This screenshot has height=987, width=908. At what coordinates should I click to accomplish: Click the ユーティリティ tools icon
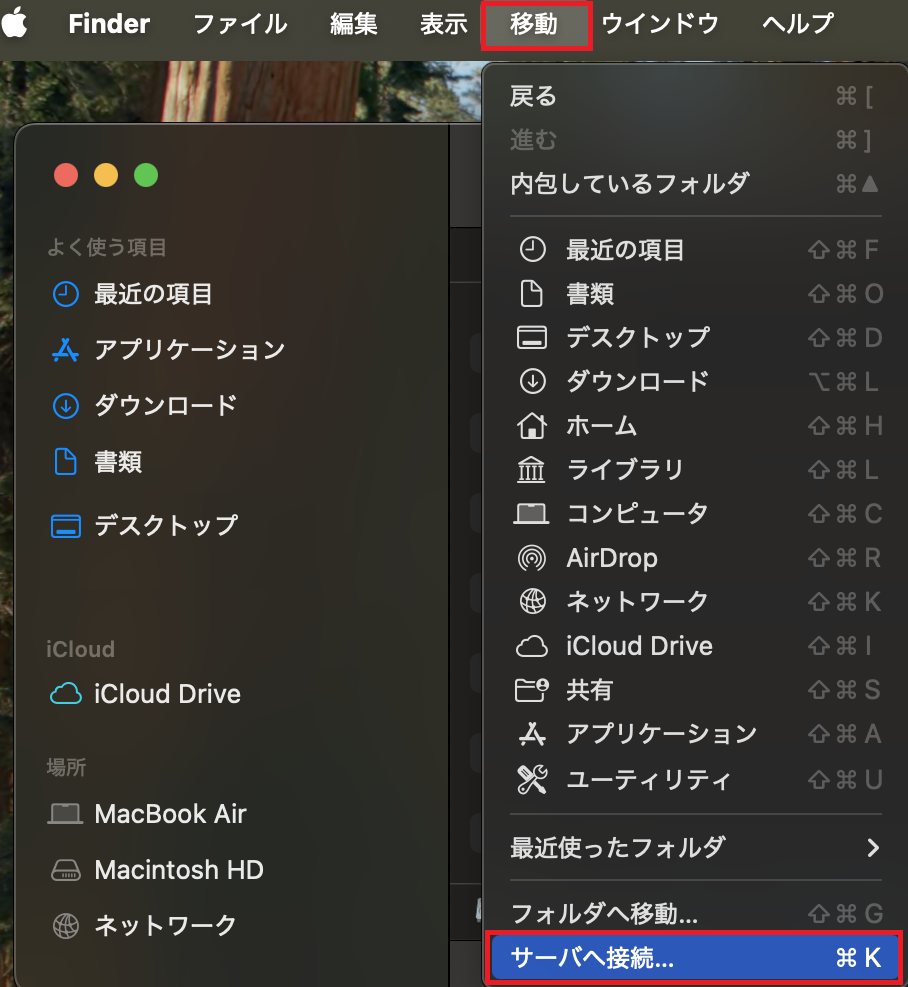click(x=532, y=779)
